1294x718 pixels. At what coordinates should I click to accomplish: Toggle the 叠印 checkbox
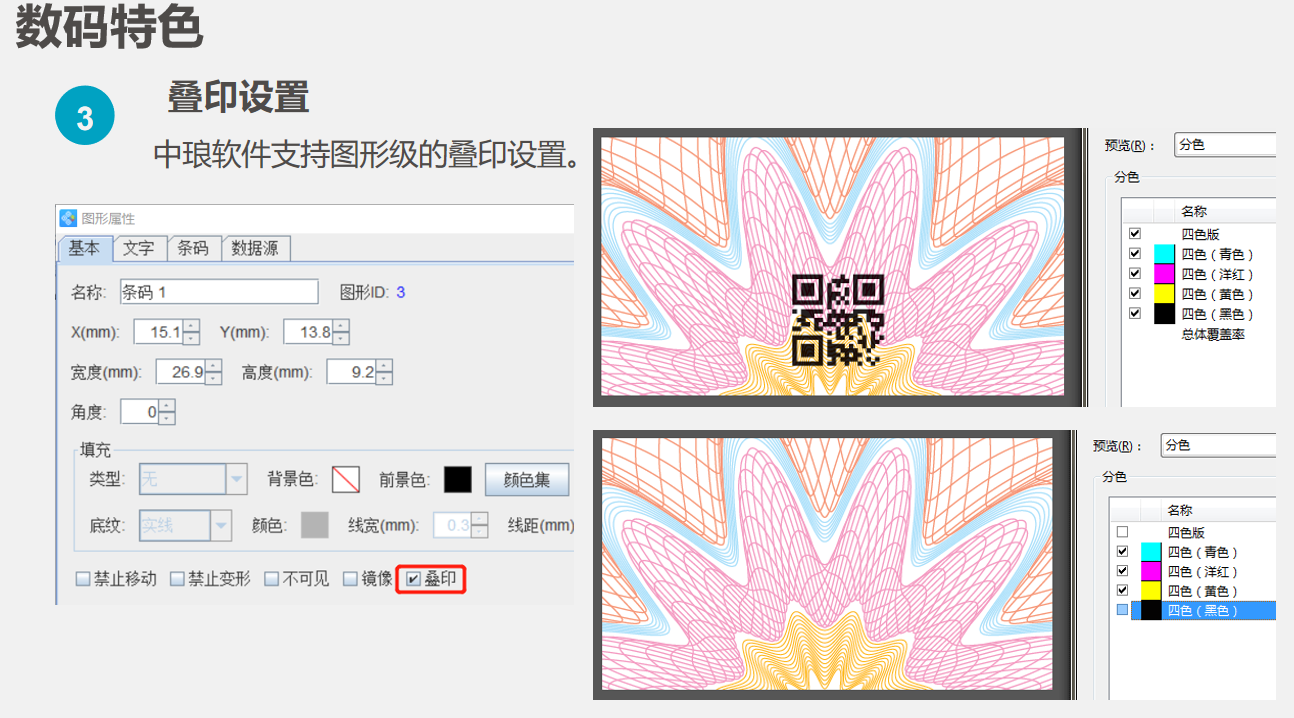point(413,579)
